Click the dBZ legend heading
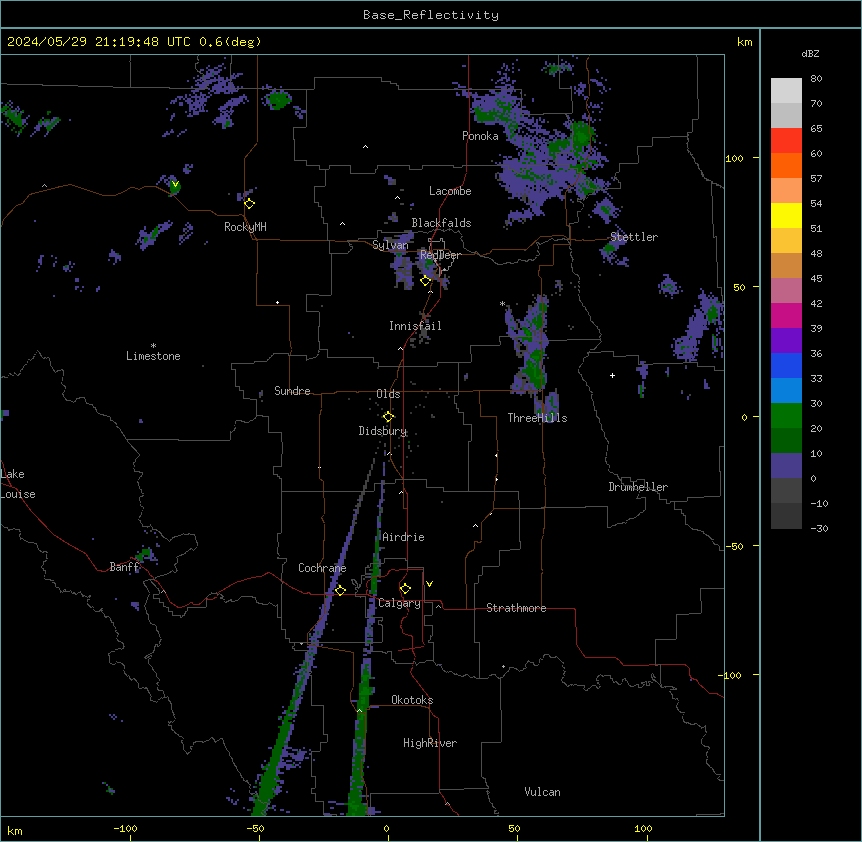This screenshot has width=862, height=842. coord(810,53)
